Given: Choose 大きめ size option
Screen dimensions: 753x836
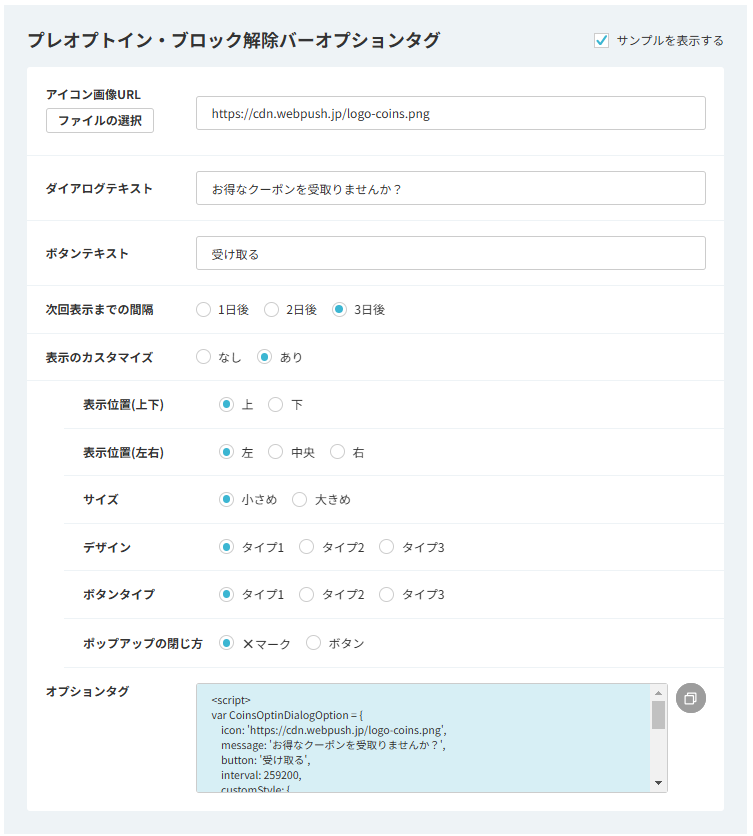Looking at the screenshot, I should [x=299, y=500].
